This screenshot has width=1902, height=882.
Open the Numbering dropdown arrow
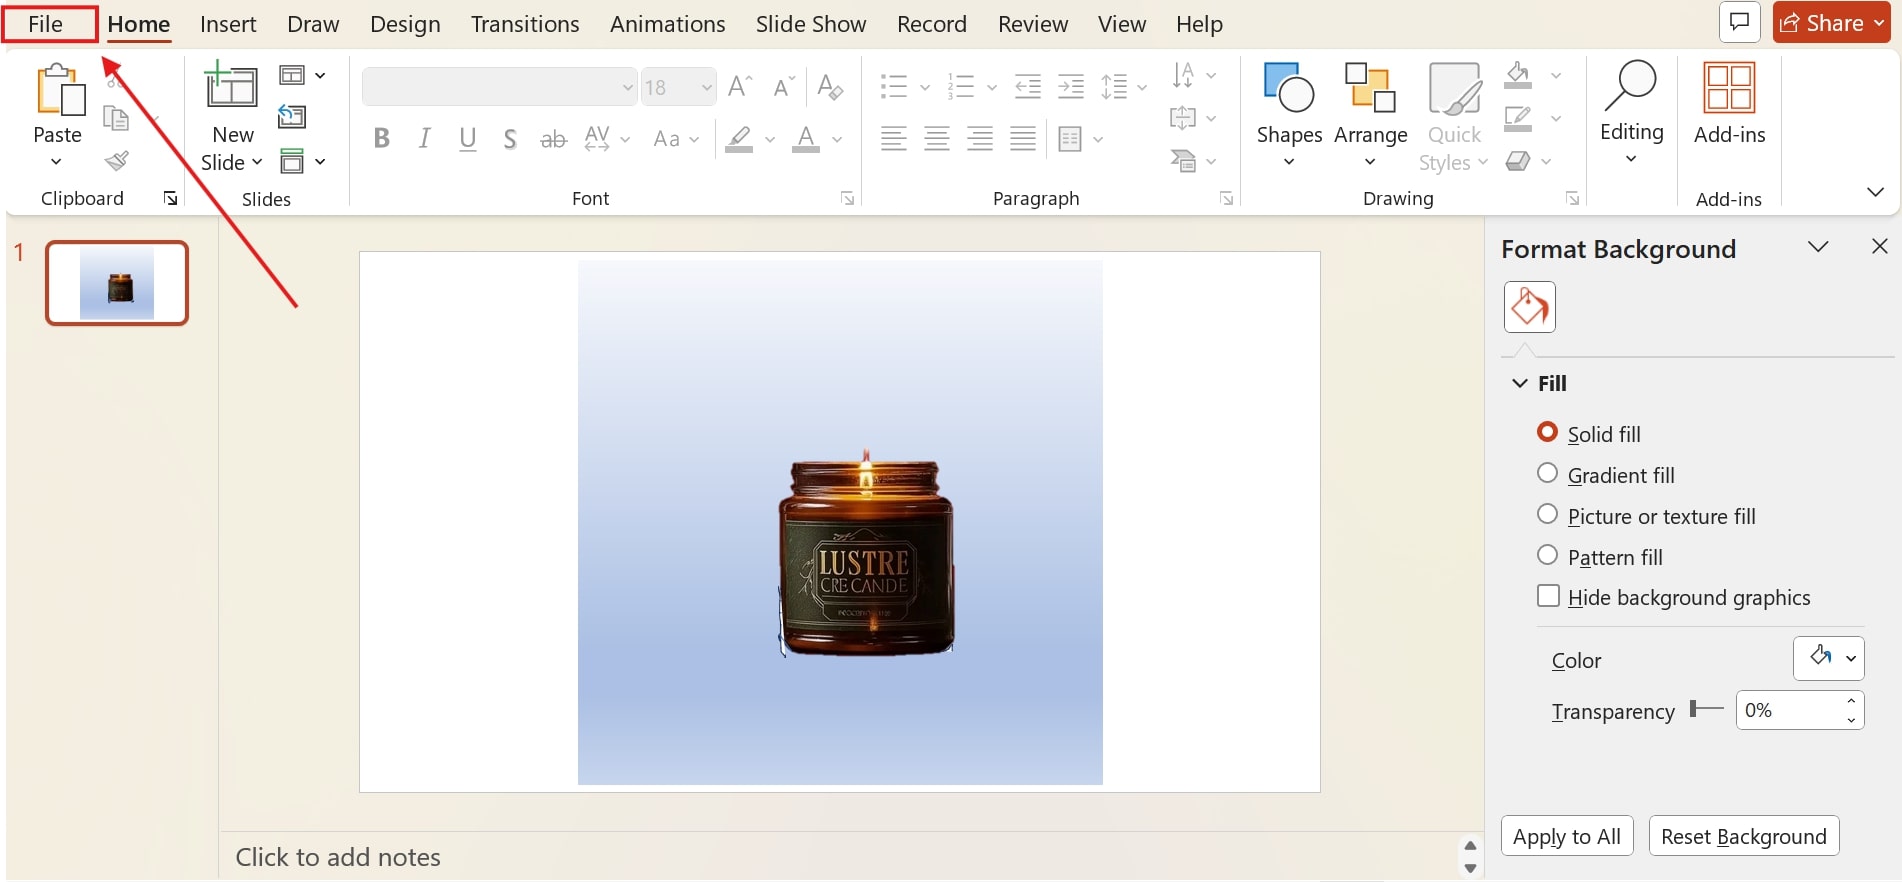pyautogui.click(x=992, y=88)
